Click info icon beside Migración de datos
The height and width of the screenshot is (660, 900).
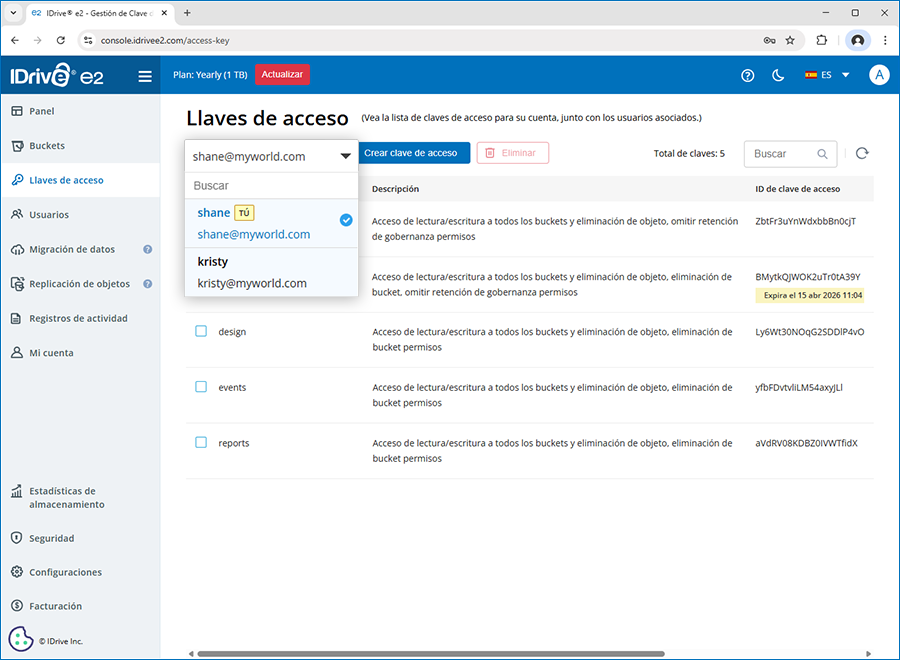coord(148,250)
